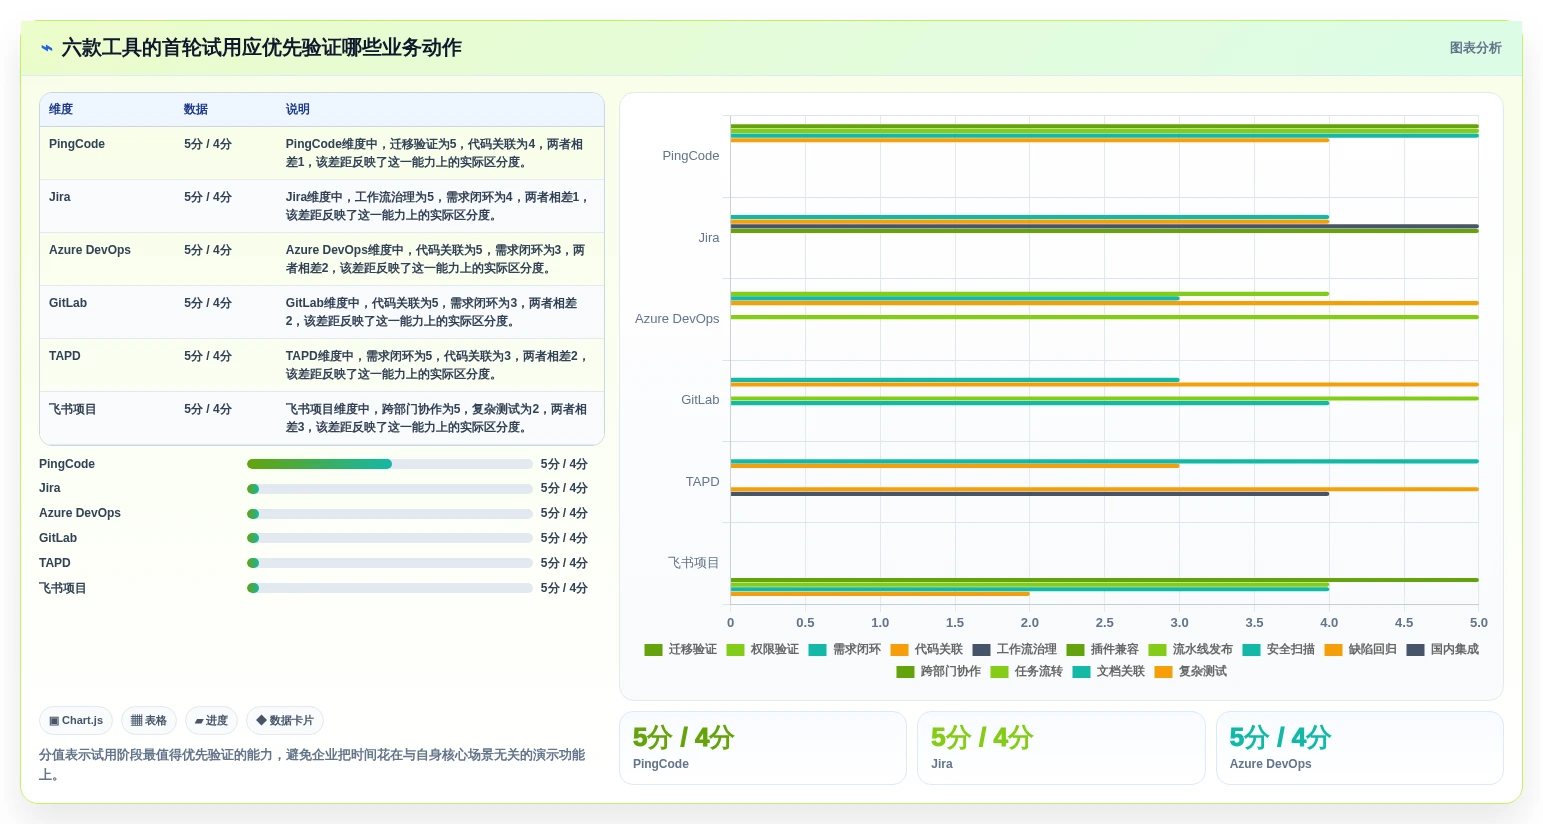
Task: Click the Azure DevOps label on chart axis
Action: tap(677, 319)
